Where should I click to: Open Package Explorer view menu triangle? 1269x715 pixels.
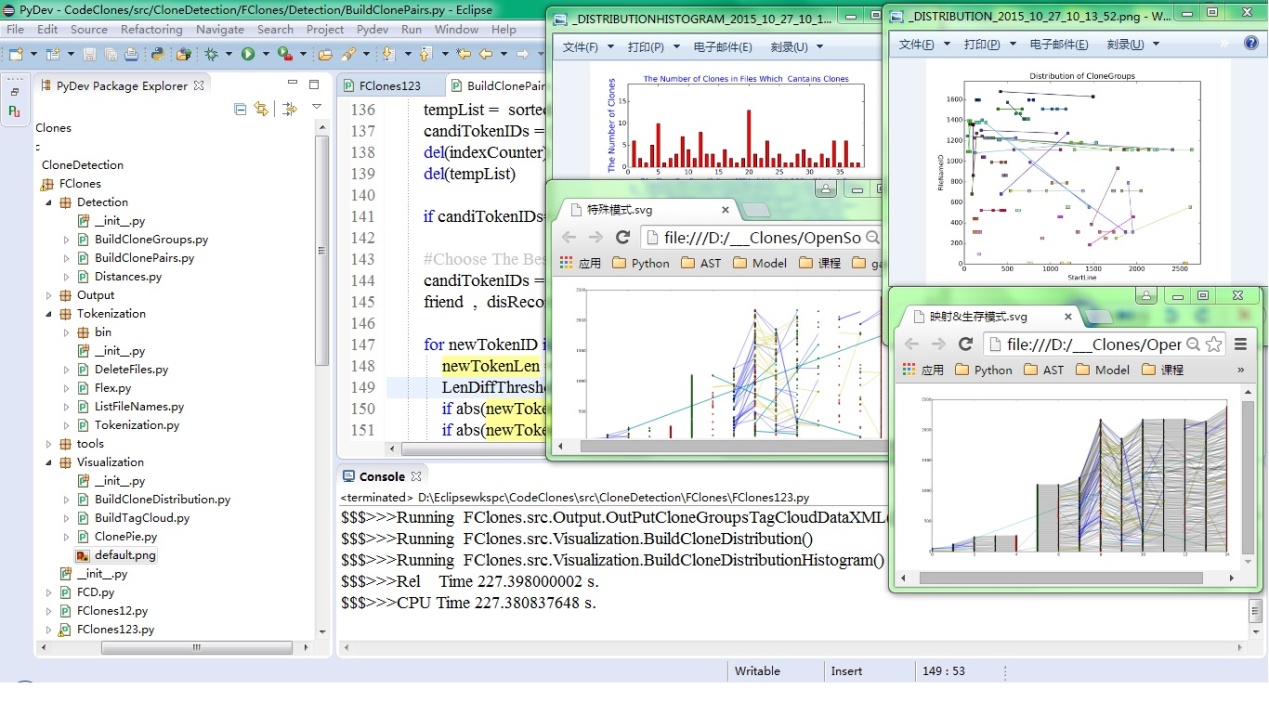click(x=316, y=107)
